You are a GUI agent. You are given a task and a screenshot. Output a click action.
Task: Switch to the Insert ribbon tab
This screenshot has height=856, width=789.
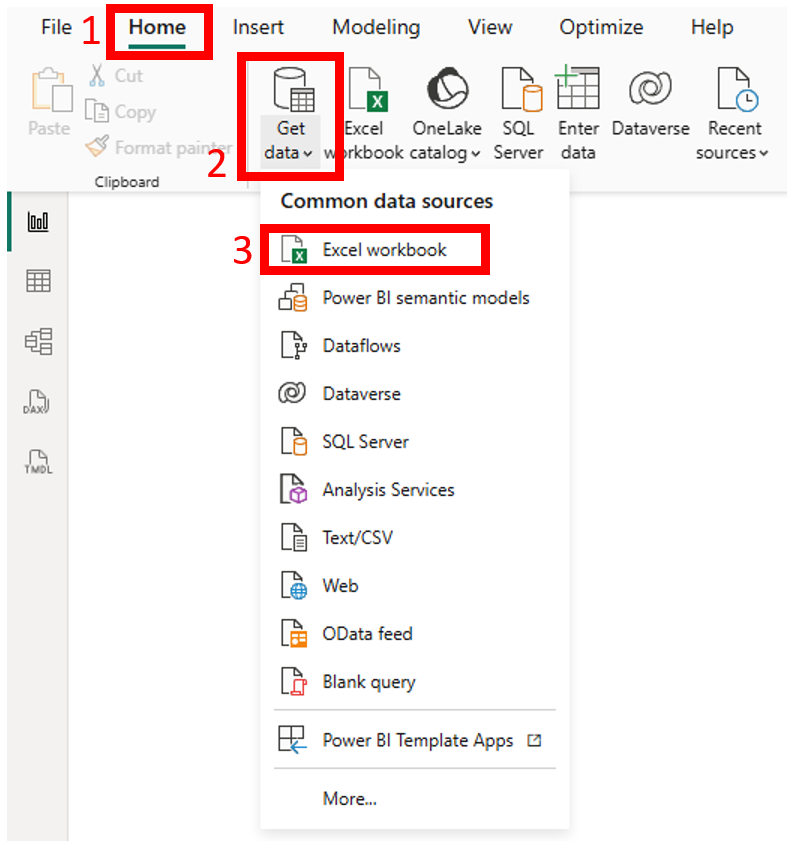258,27
